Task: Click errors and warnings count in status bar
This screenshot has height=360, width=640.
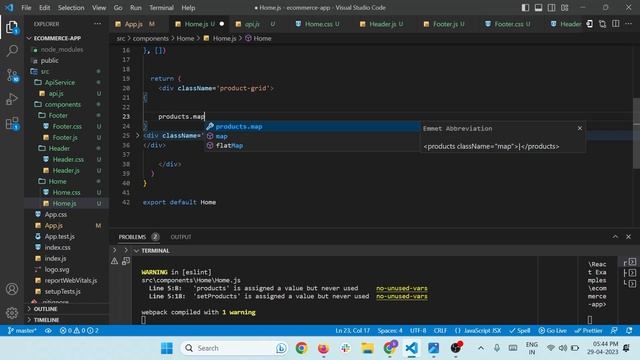Action: click(79, 331)
